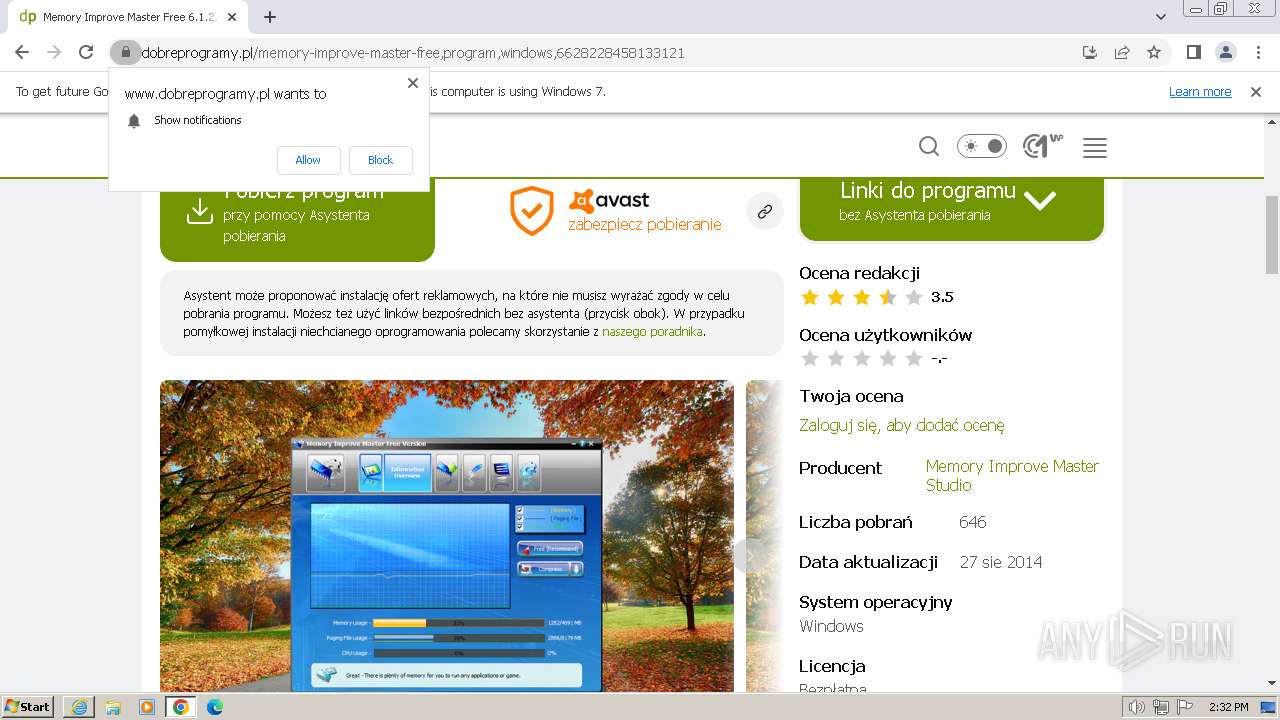
Task: Open the Chrome profile avatar
Action: pyautogui.click(x=1226, y=52)
